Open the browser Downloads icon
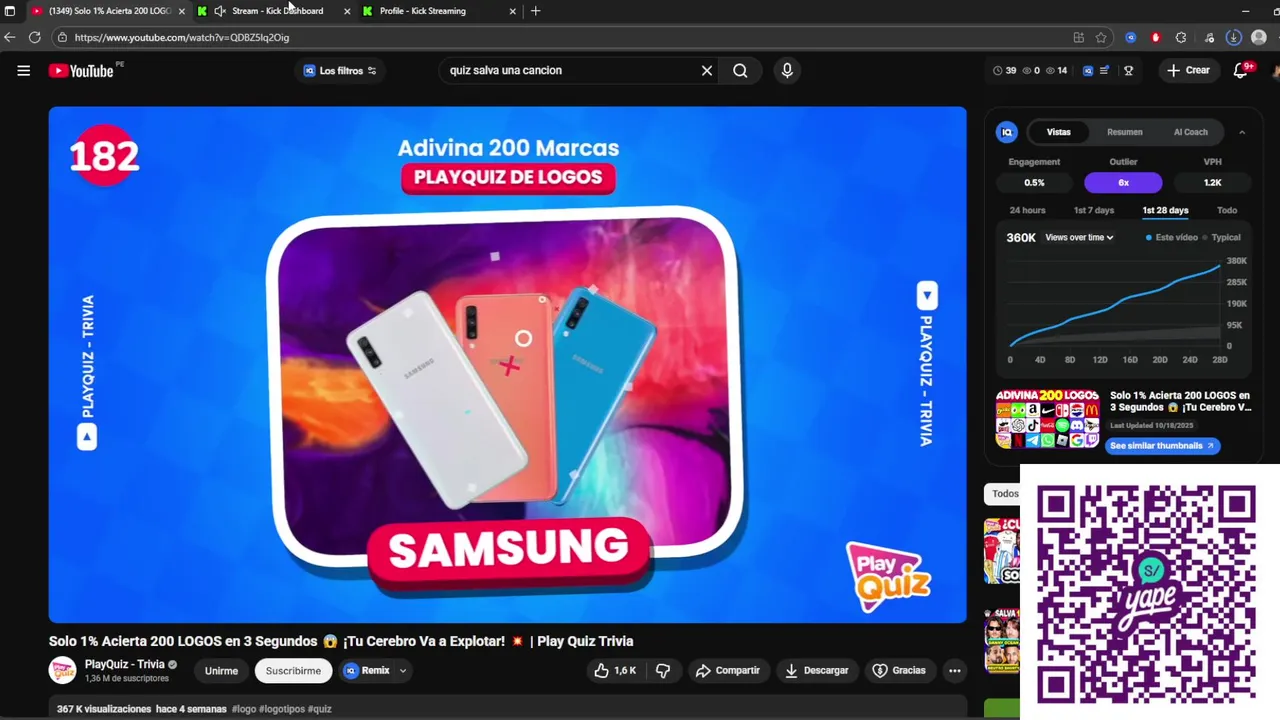The width and height of the screenshot is (1280, 720). (x=1233, y=38)
